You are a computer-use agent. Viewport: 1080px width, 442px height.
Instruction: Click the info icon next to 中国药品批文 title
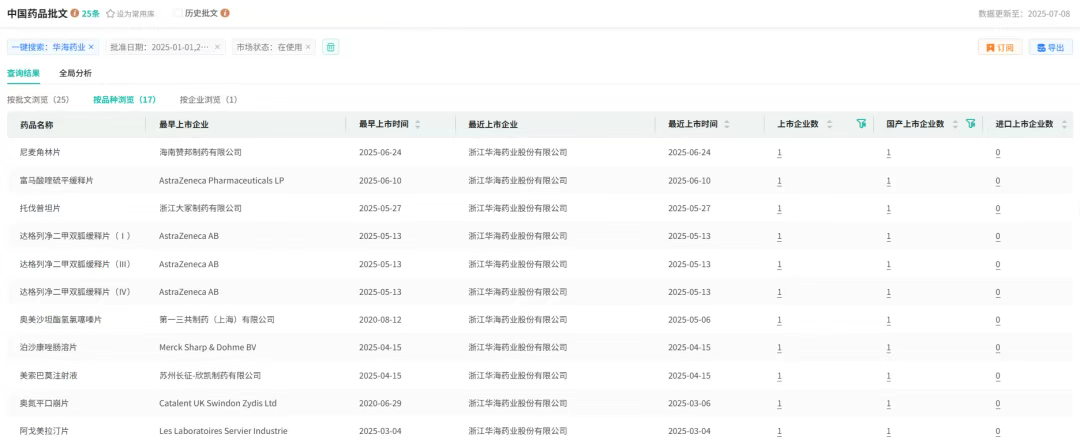[75, 13]
